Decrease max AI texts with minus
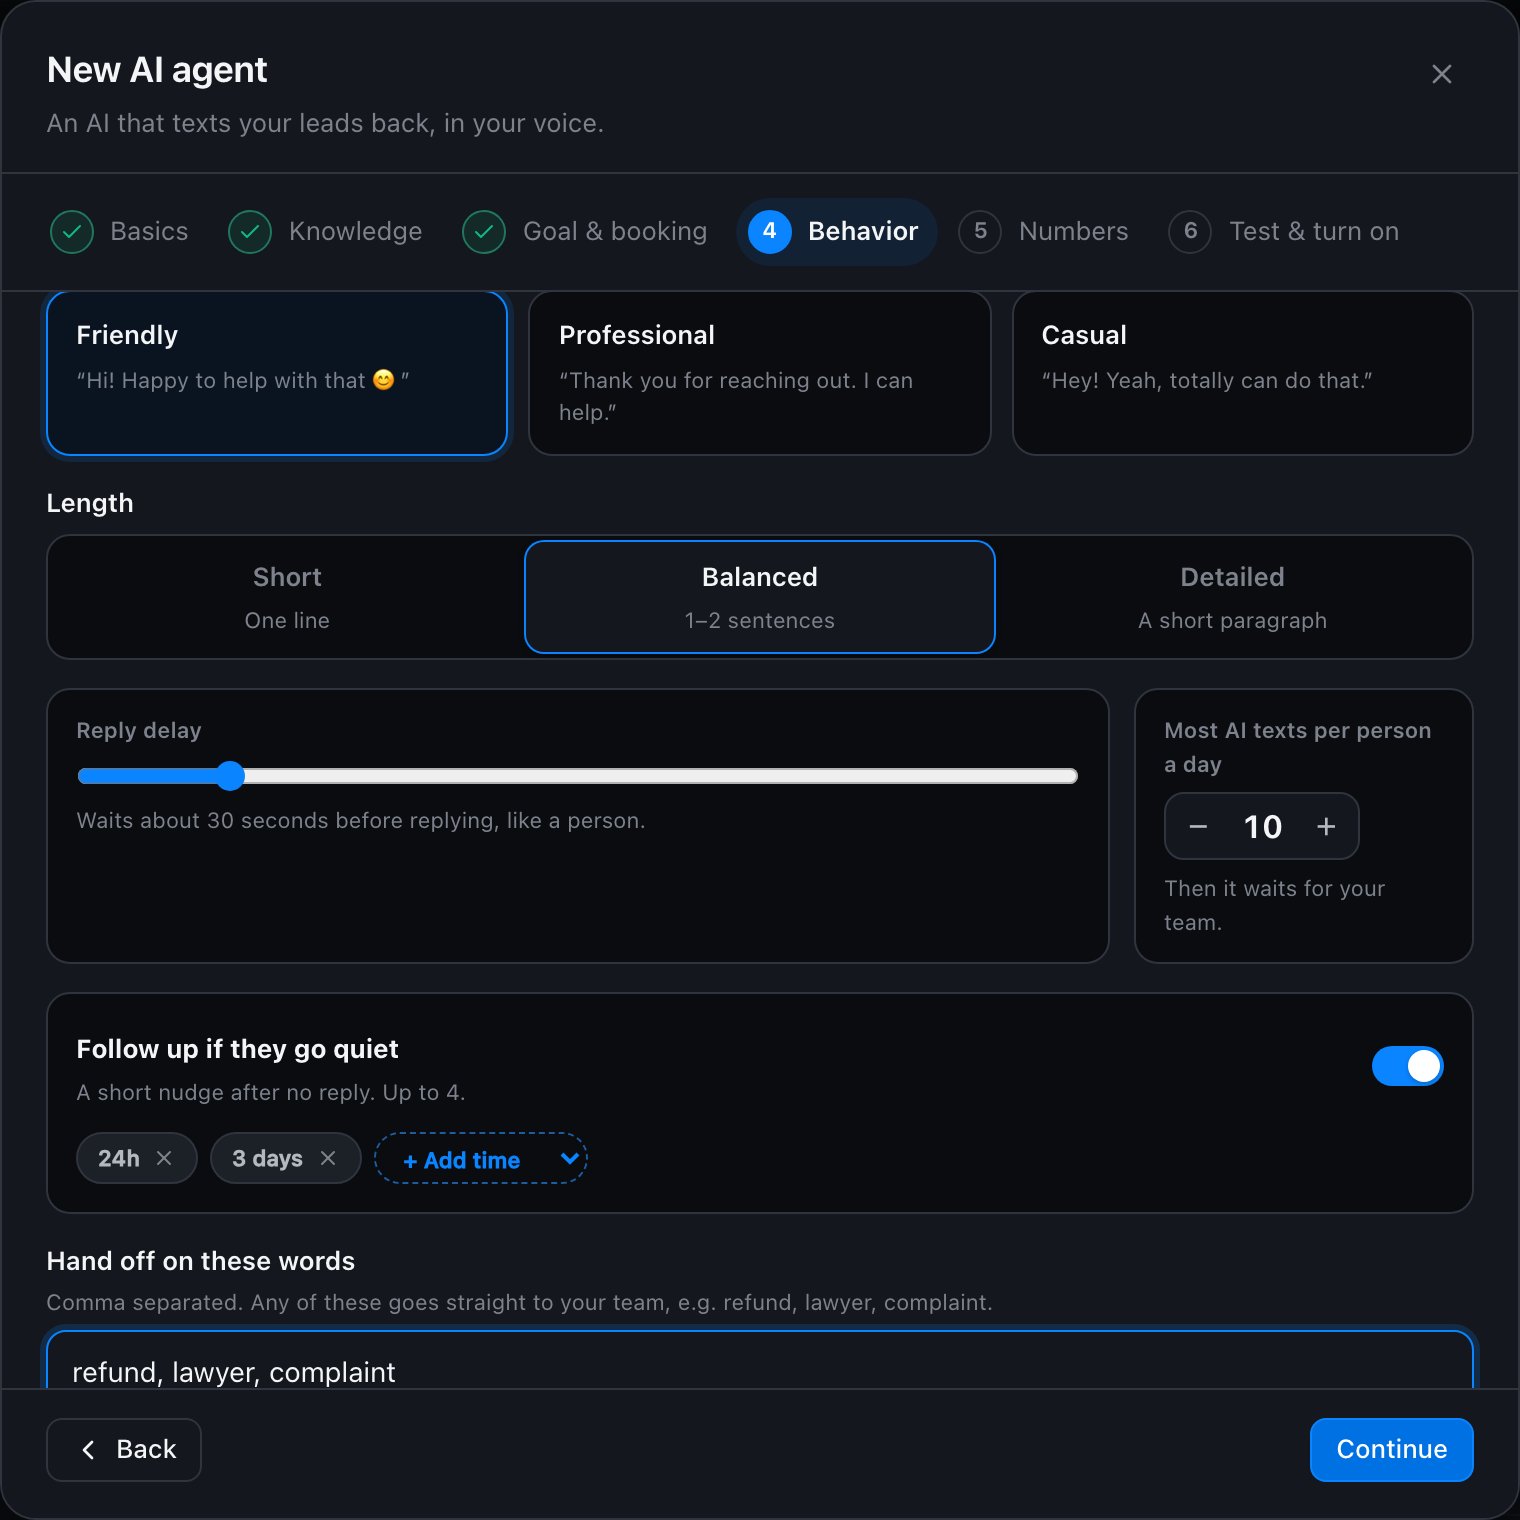The image size is (1520, 1520). click(1198, 827)
